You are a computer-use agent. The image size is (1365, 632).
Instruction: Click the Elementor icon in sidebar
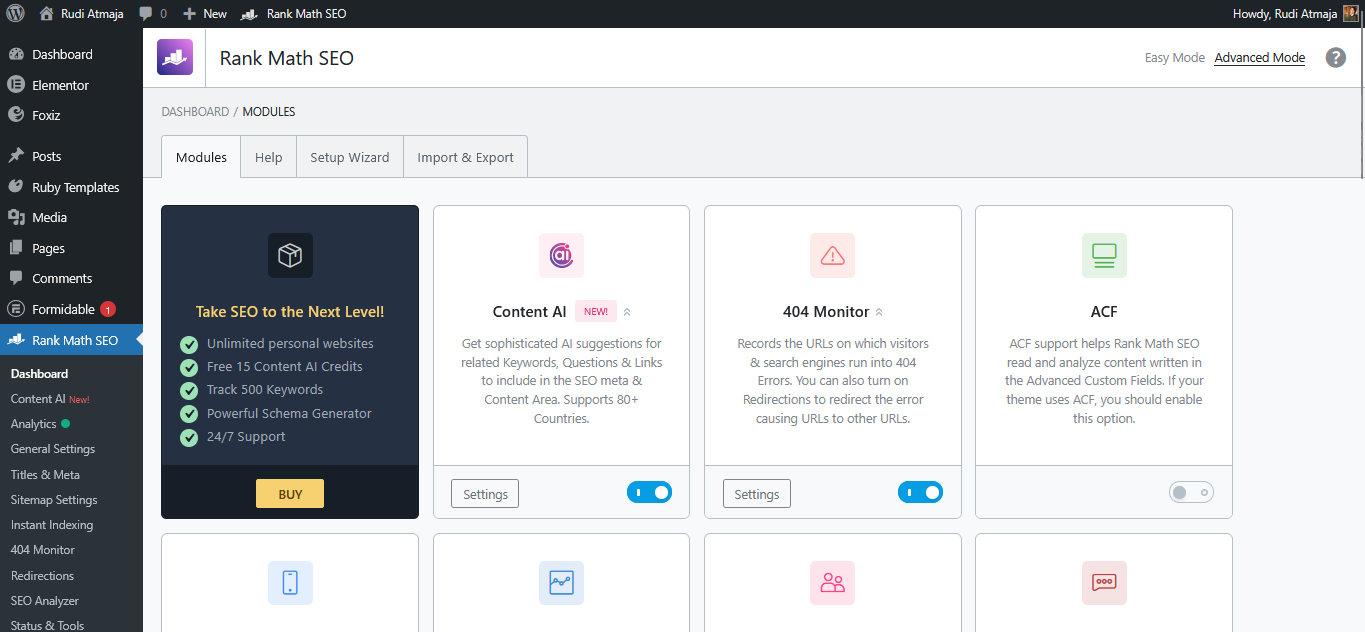(16, 85)
